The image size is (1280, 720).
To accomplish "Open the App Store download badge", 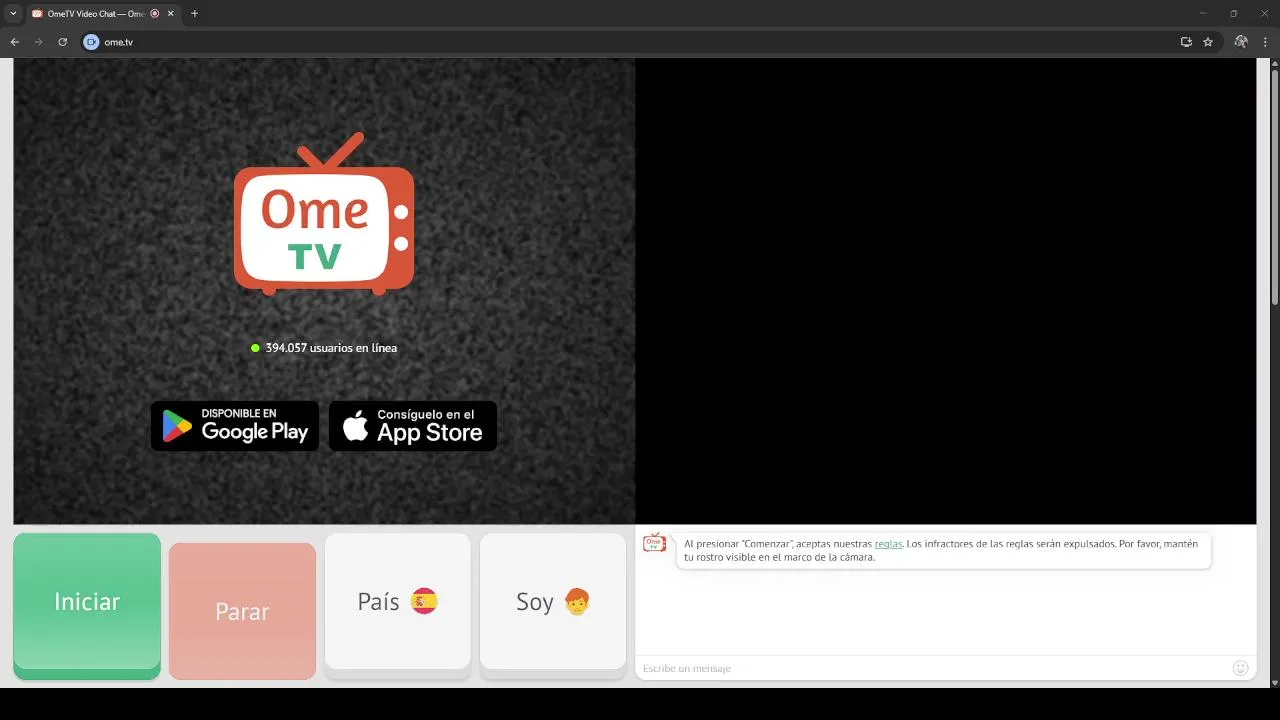I will [413, 426].
